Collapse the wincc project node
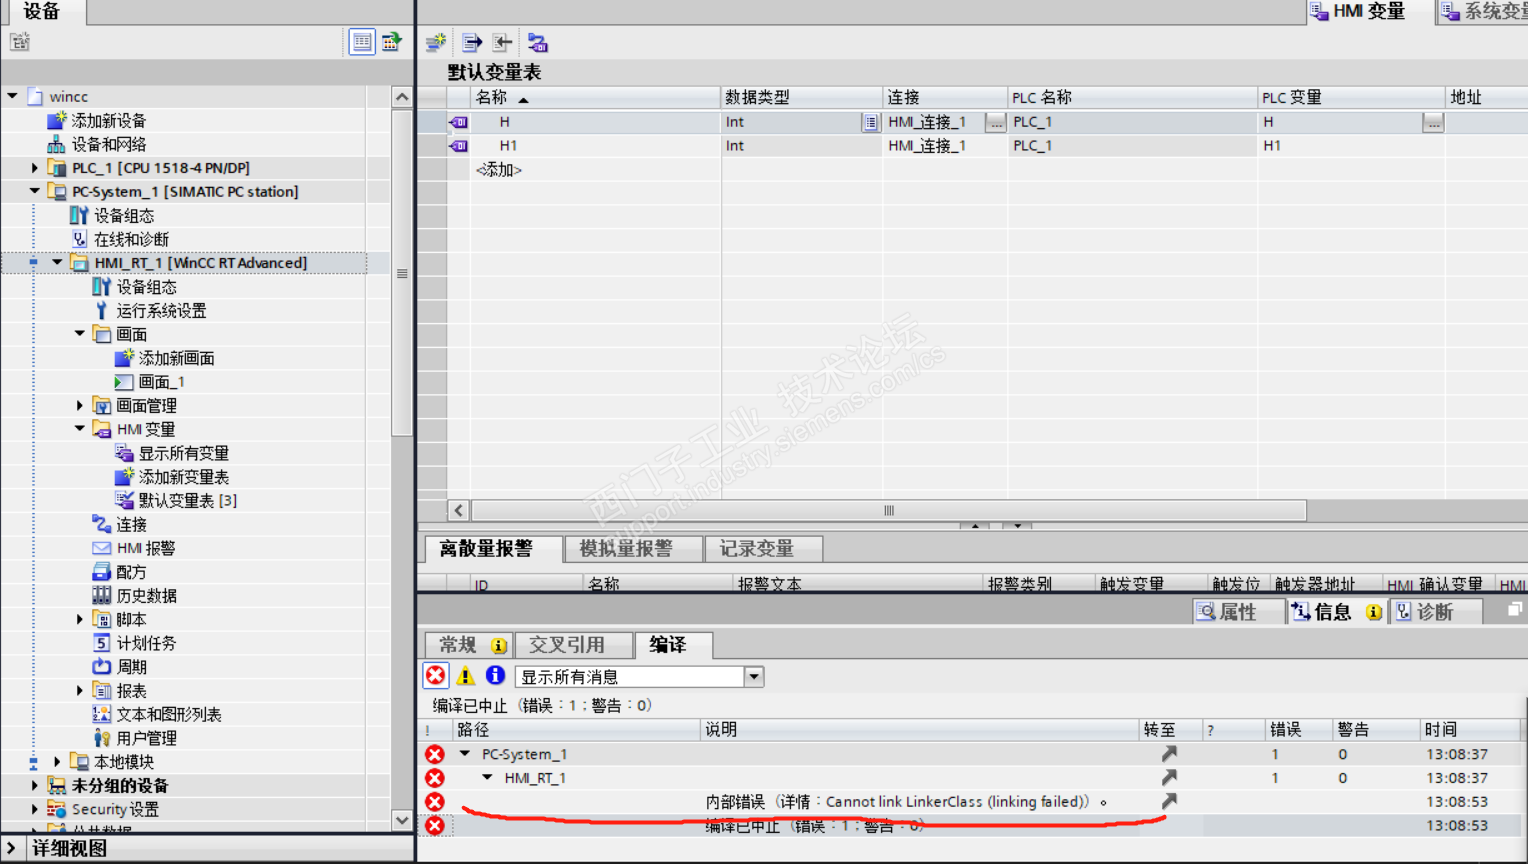1528x864 pixels. (x=12, y=96)
